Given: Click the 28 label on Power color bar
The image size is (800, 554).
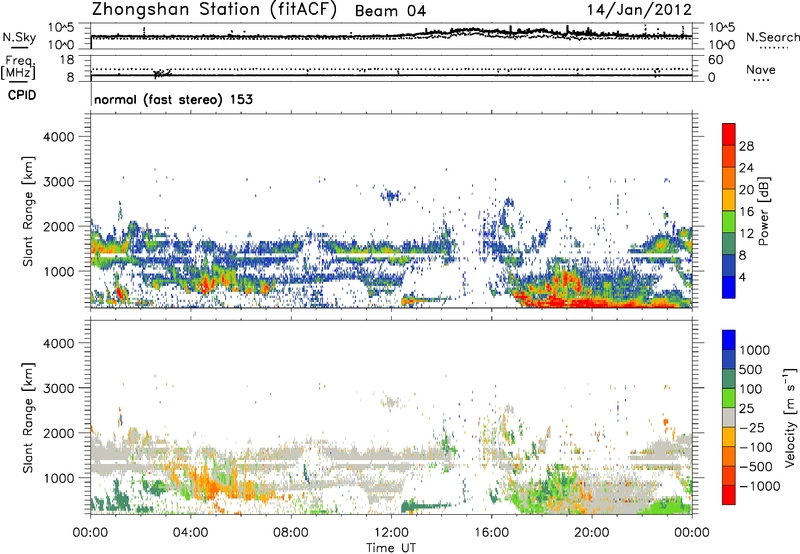Looking at the screenshot, I should coord(746,146).
